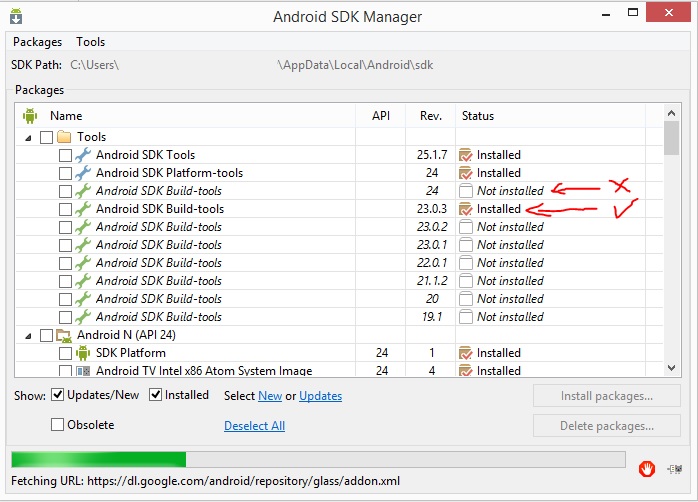Sort by the Name column header
698x502 pixels.
185,116
